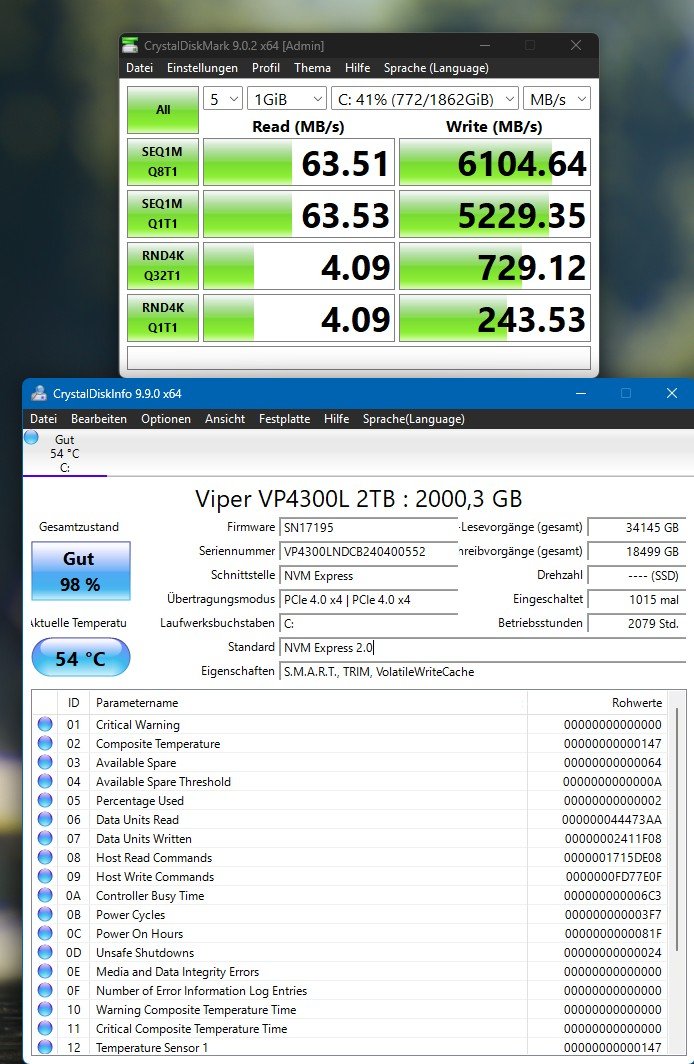
Task: Open Hilfe menu in CrystalDiskMark
Action: click(358, 68)
